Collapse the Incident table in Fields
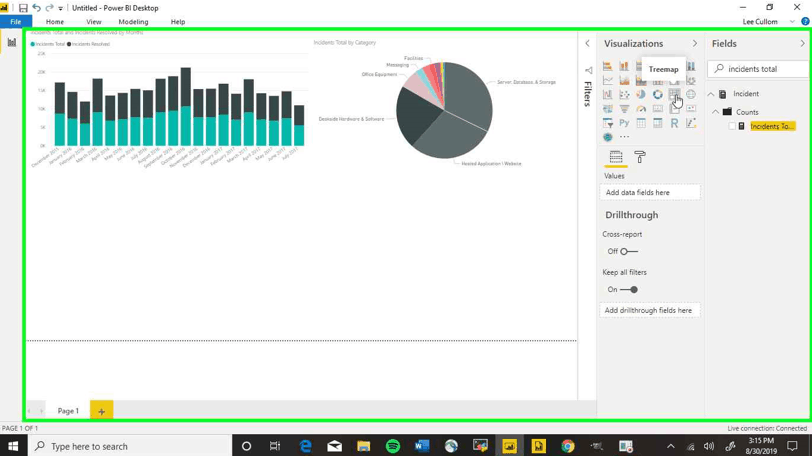812x456 pixels. tap(710, 94)
